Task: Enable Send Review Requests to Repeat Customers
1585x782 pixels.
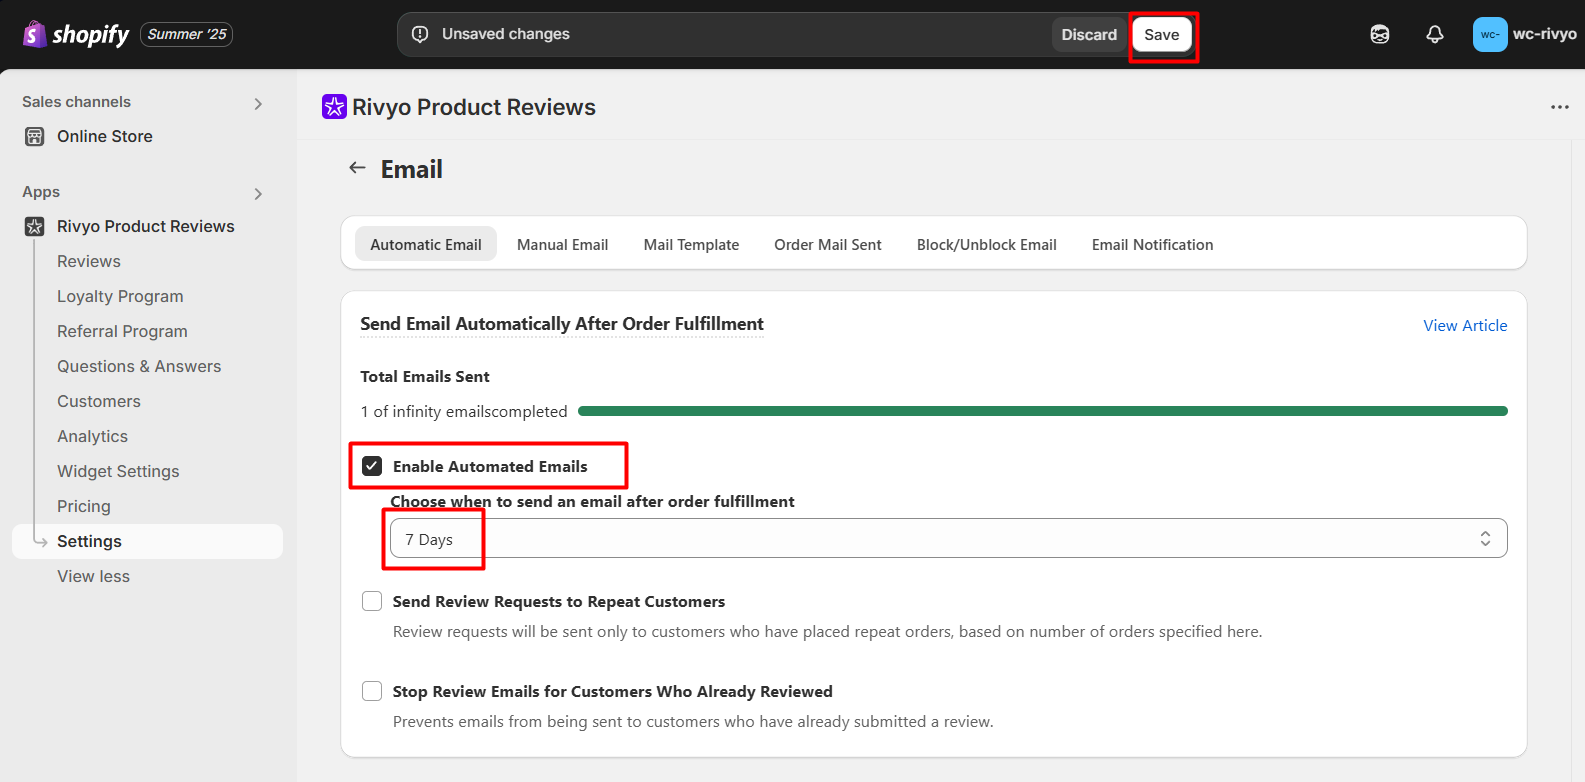Action: pyautogui.click(x=372, y=601)
